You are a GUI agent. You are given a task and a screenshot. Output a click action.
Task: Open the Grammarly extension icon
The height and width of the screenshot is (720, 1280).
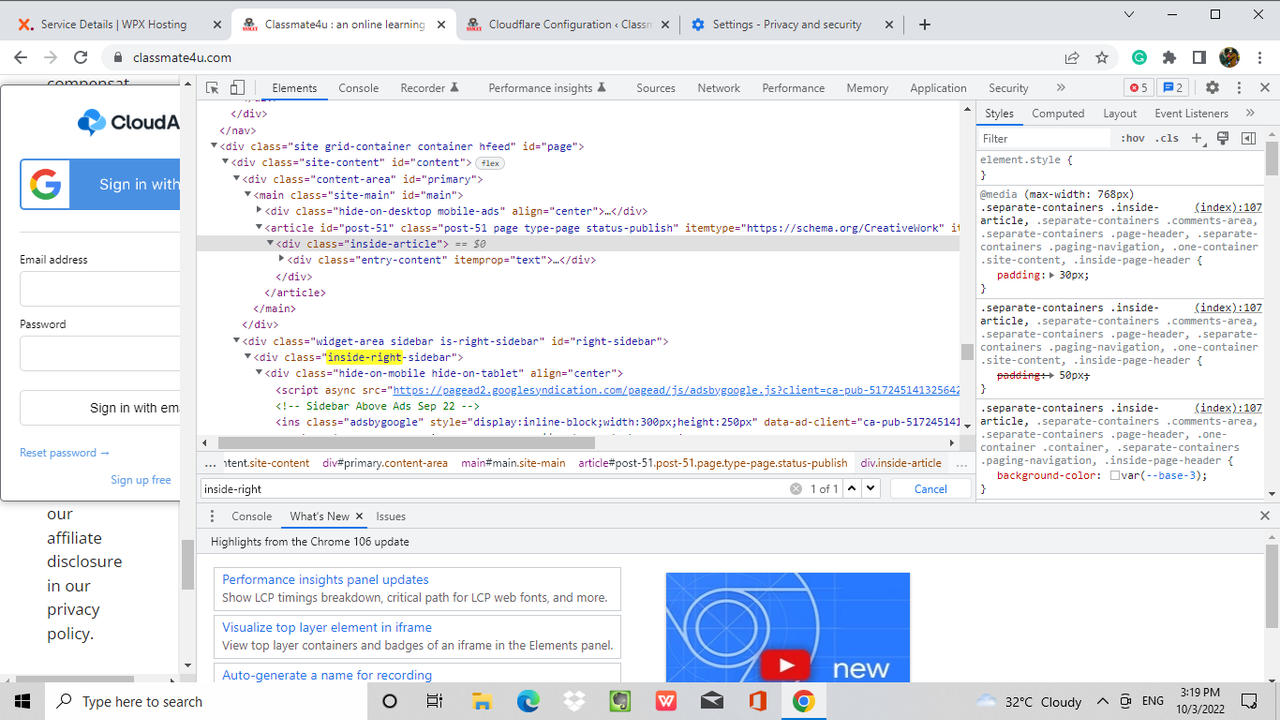click(1140, 58)
